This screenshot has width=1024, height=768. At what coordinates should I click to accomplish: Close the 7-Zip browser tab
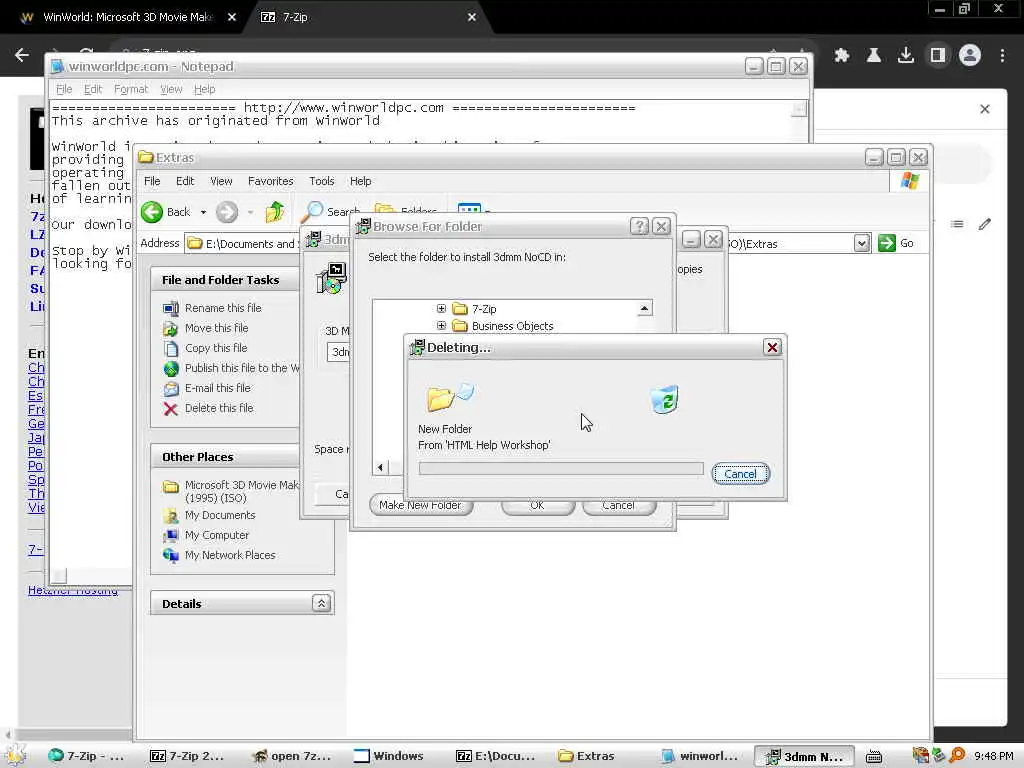coord(472,17)
